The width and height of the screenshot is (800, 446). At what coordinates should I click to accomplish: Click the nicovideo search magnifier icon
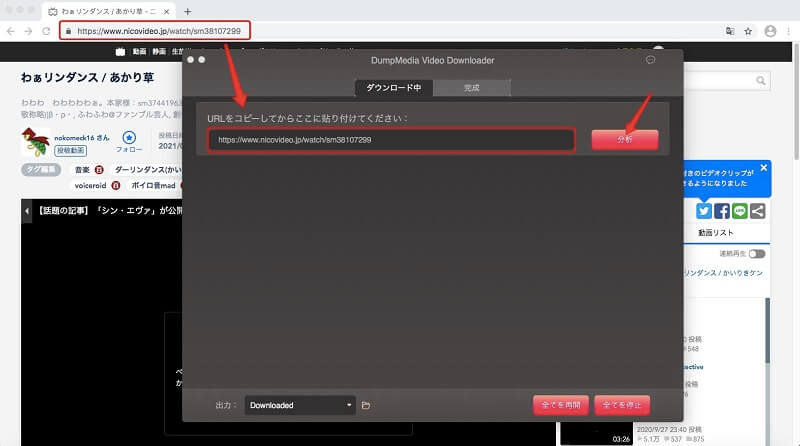coord(761,81)
